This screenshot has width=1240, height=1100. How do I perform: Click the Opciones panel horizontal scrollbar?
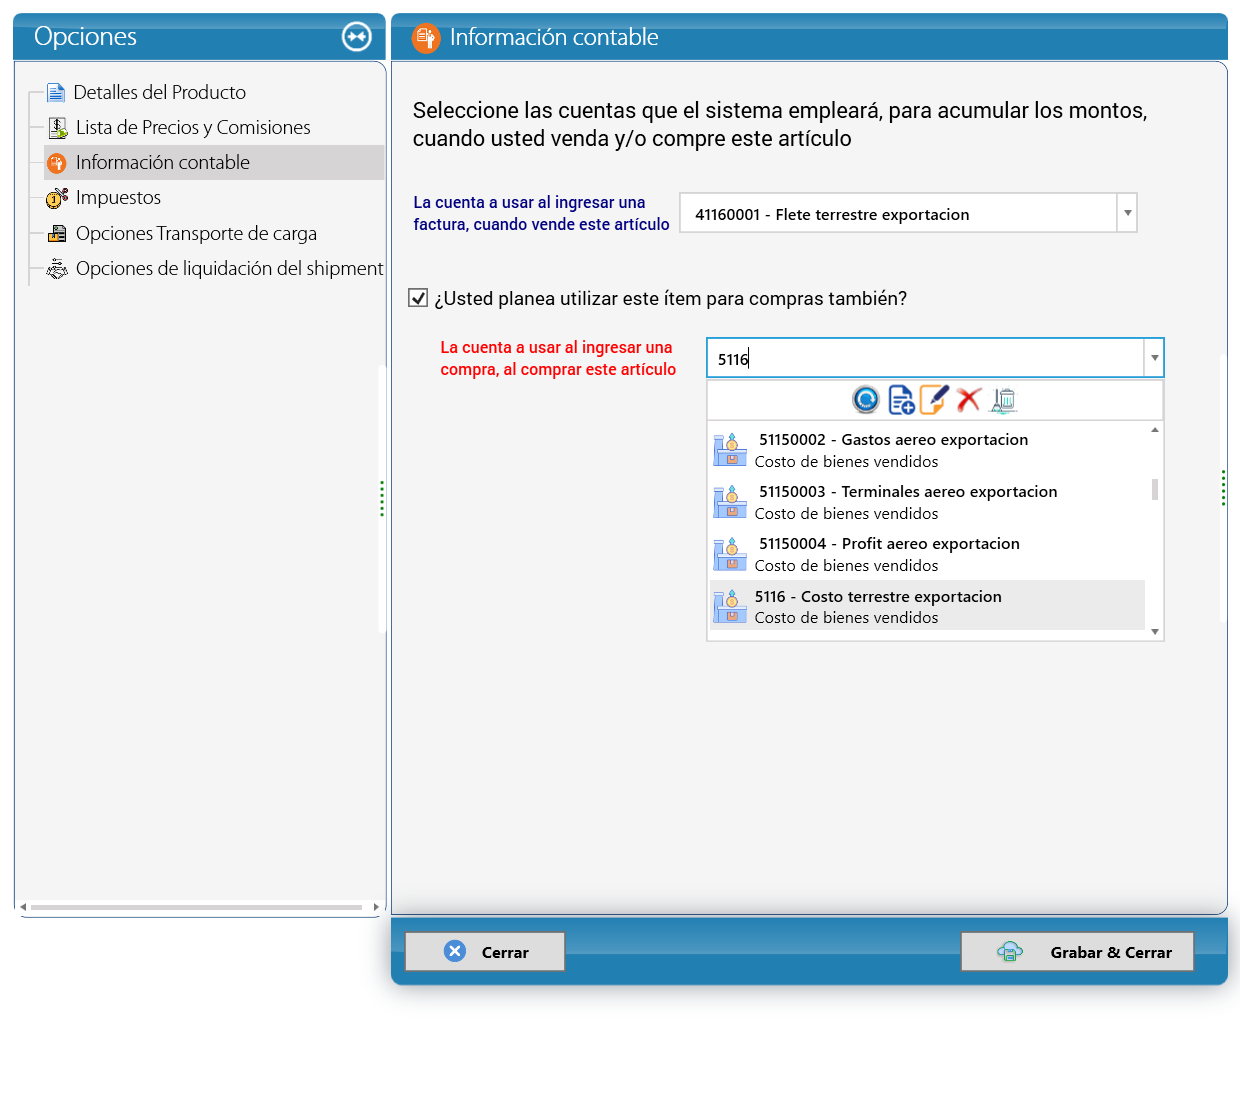[x=197, y=907]
